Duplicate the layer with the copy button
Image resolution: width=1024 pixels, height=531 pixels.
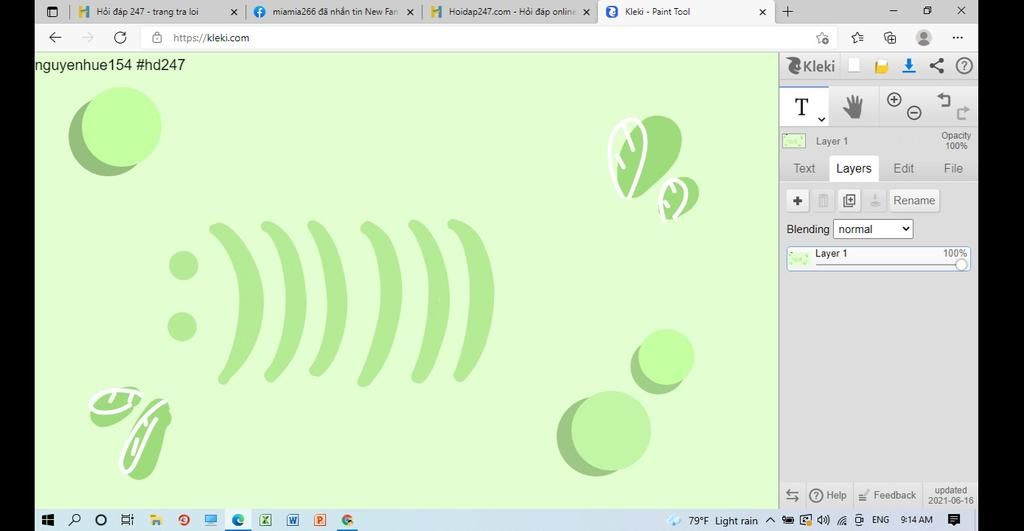[849, 201]
